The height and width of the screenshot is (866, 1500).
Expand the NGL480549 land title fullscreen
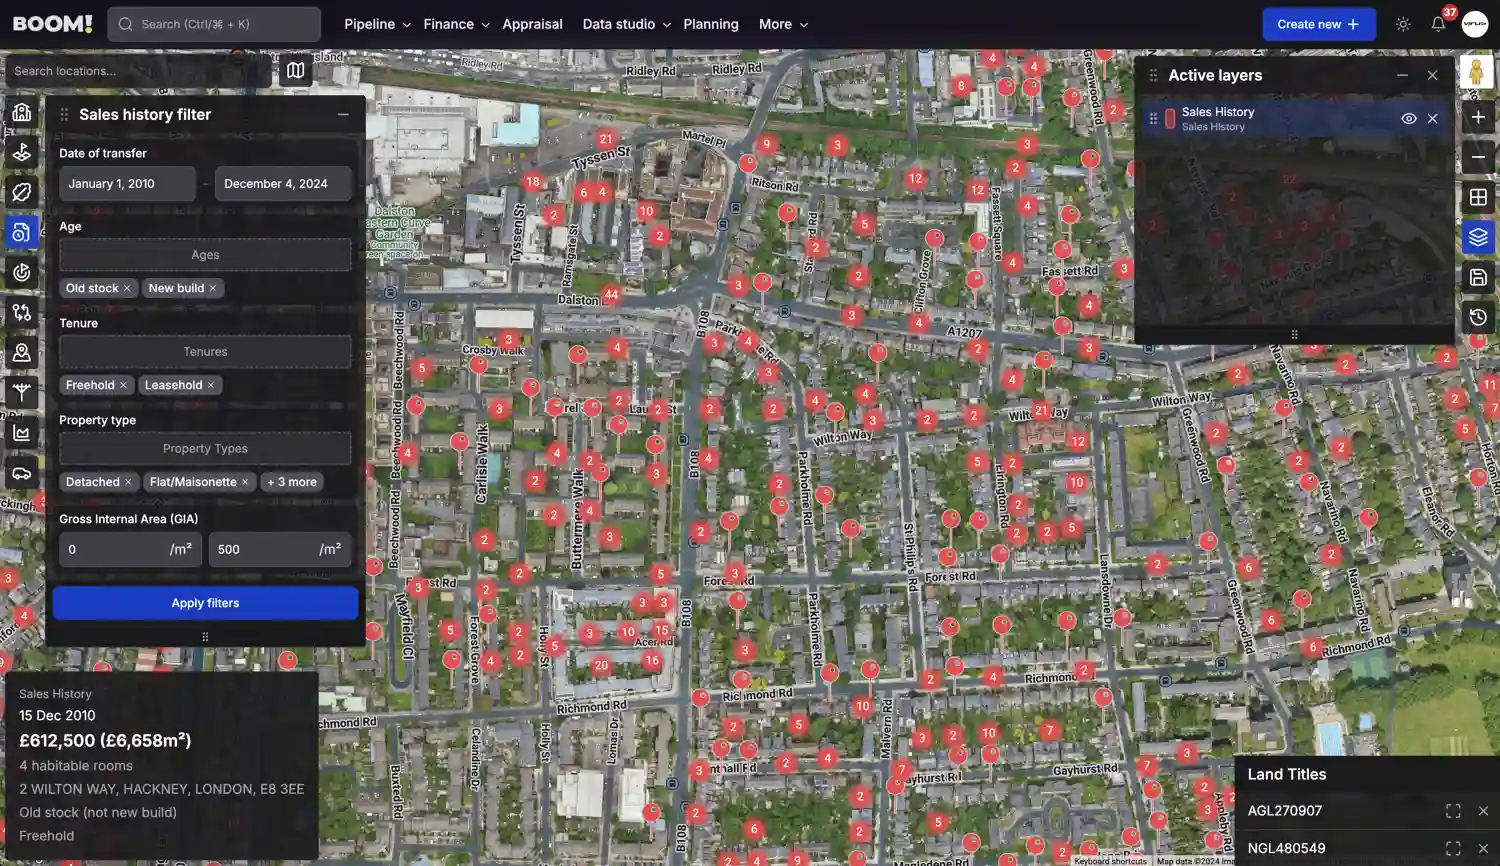click(1453, 848)
